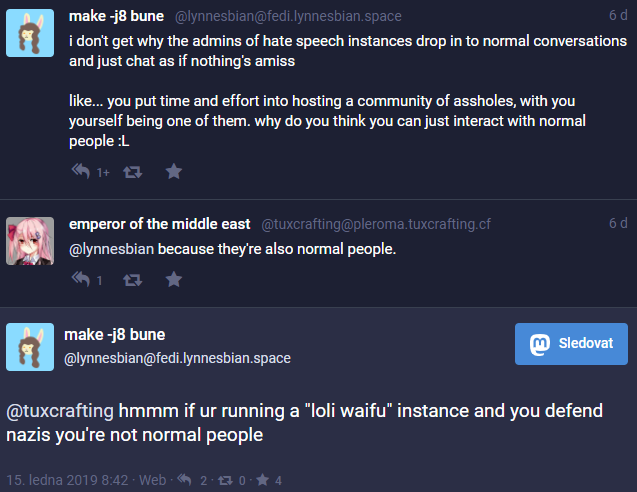Boost emperor of the middle east's post
Viewport: 637px width, 492px height.
click(132, 280)
